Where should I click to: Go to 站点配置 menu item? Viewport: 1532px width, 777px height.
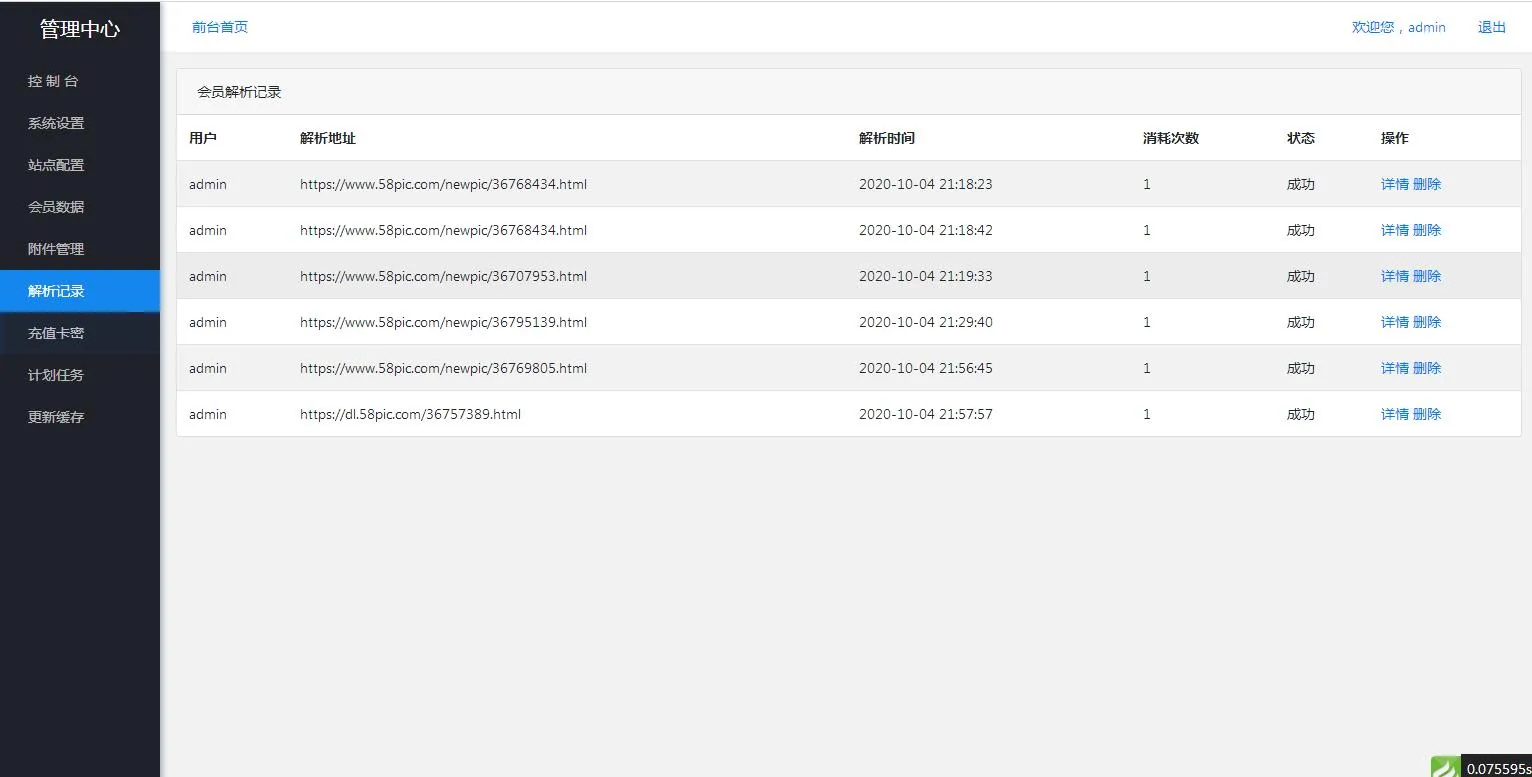(56, 165)
